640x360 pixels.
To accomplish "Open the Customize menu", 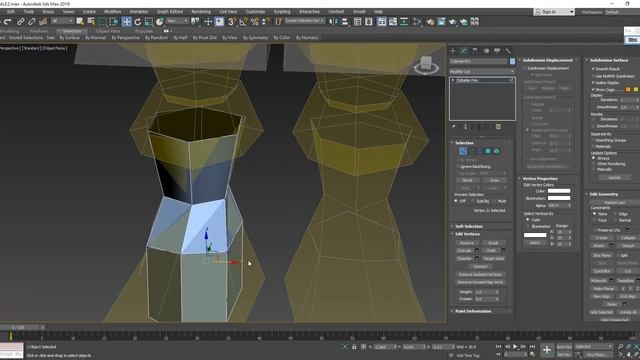I will pyautogui.click(x=255, y=12).
